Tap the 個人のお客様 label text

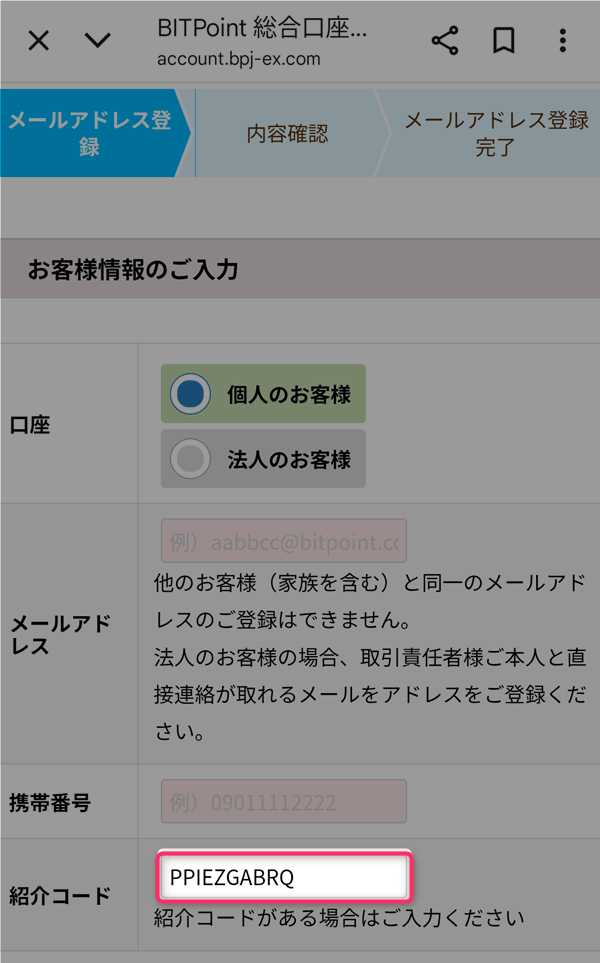tap(289, 394)
